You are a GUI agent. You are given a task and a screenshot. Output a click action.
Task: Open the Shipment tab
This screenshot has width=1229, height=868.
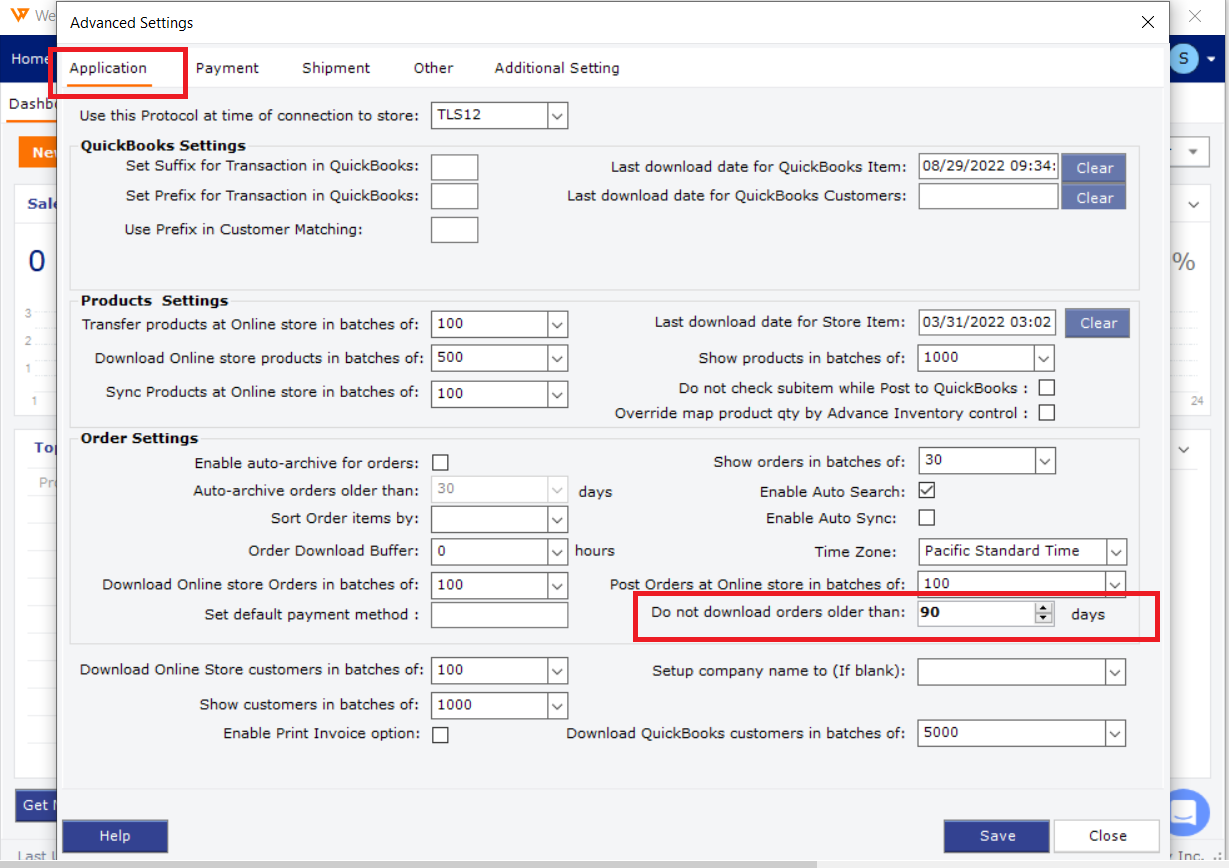(336, 68)
